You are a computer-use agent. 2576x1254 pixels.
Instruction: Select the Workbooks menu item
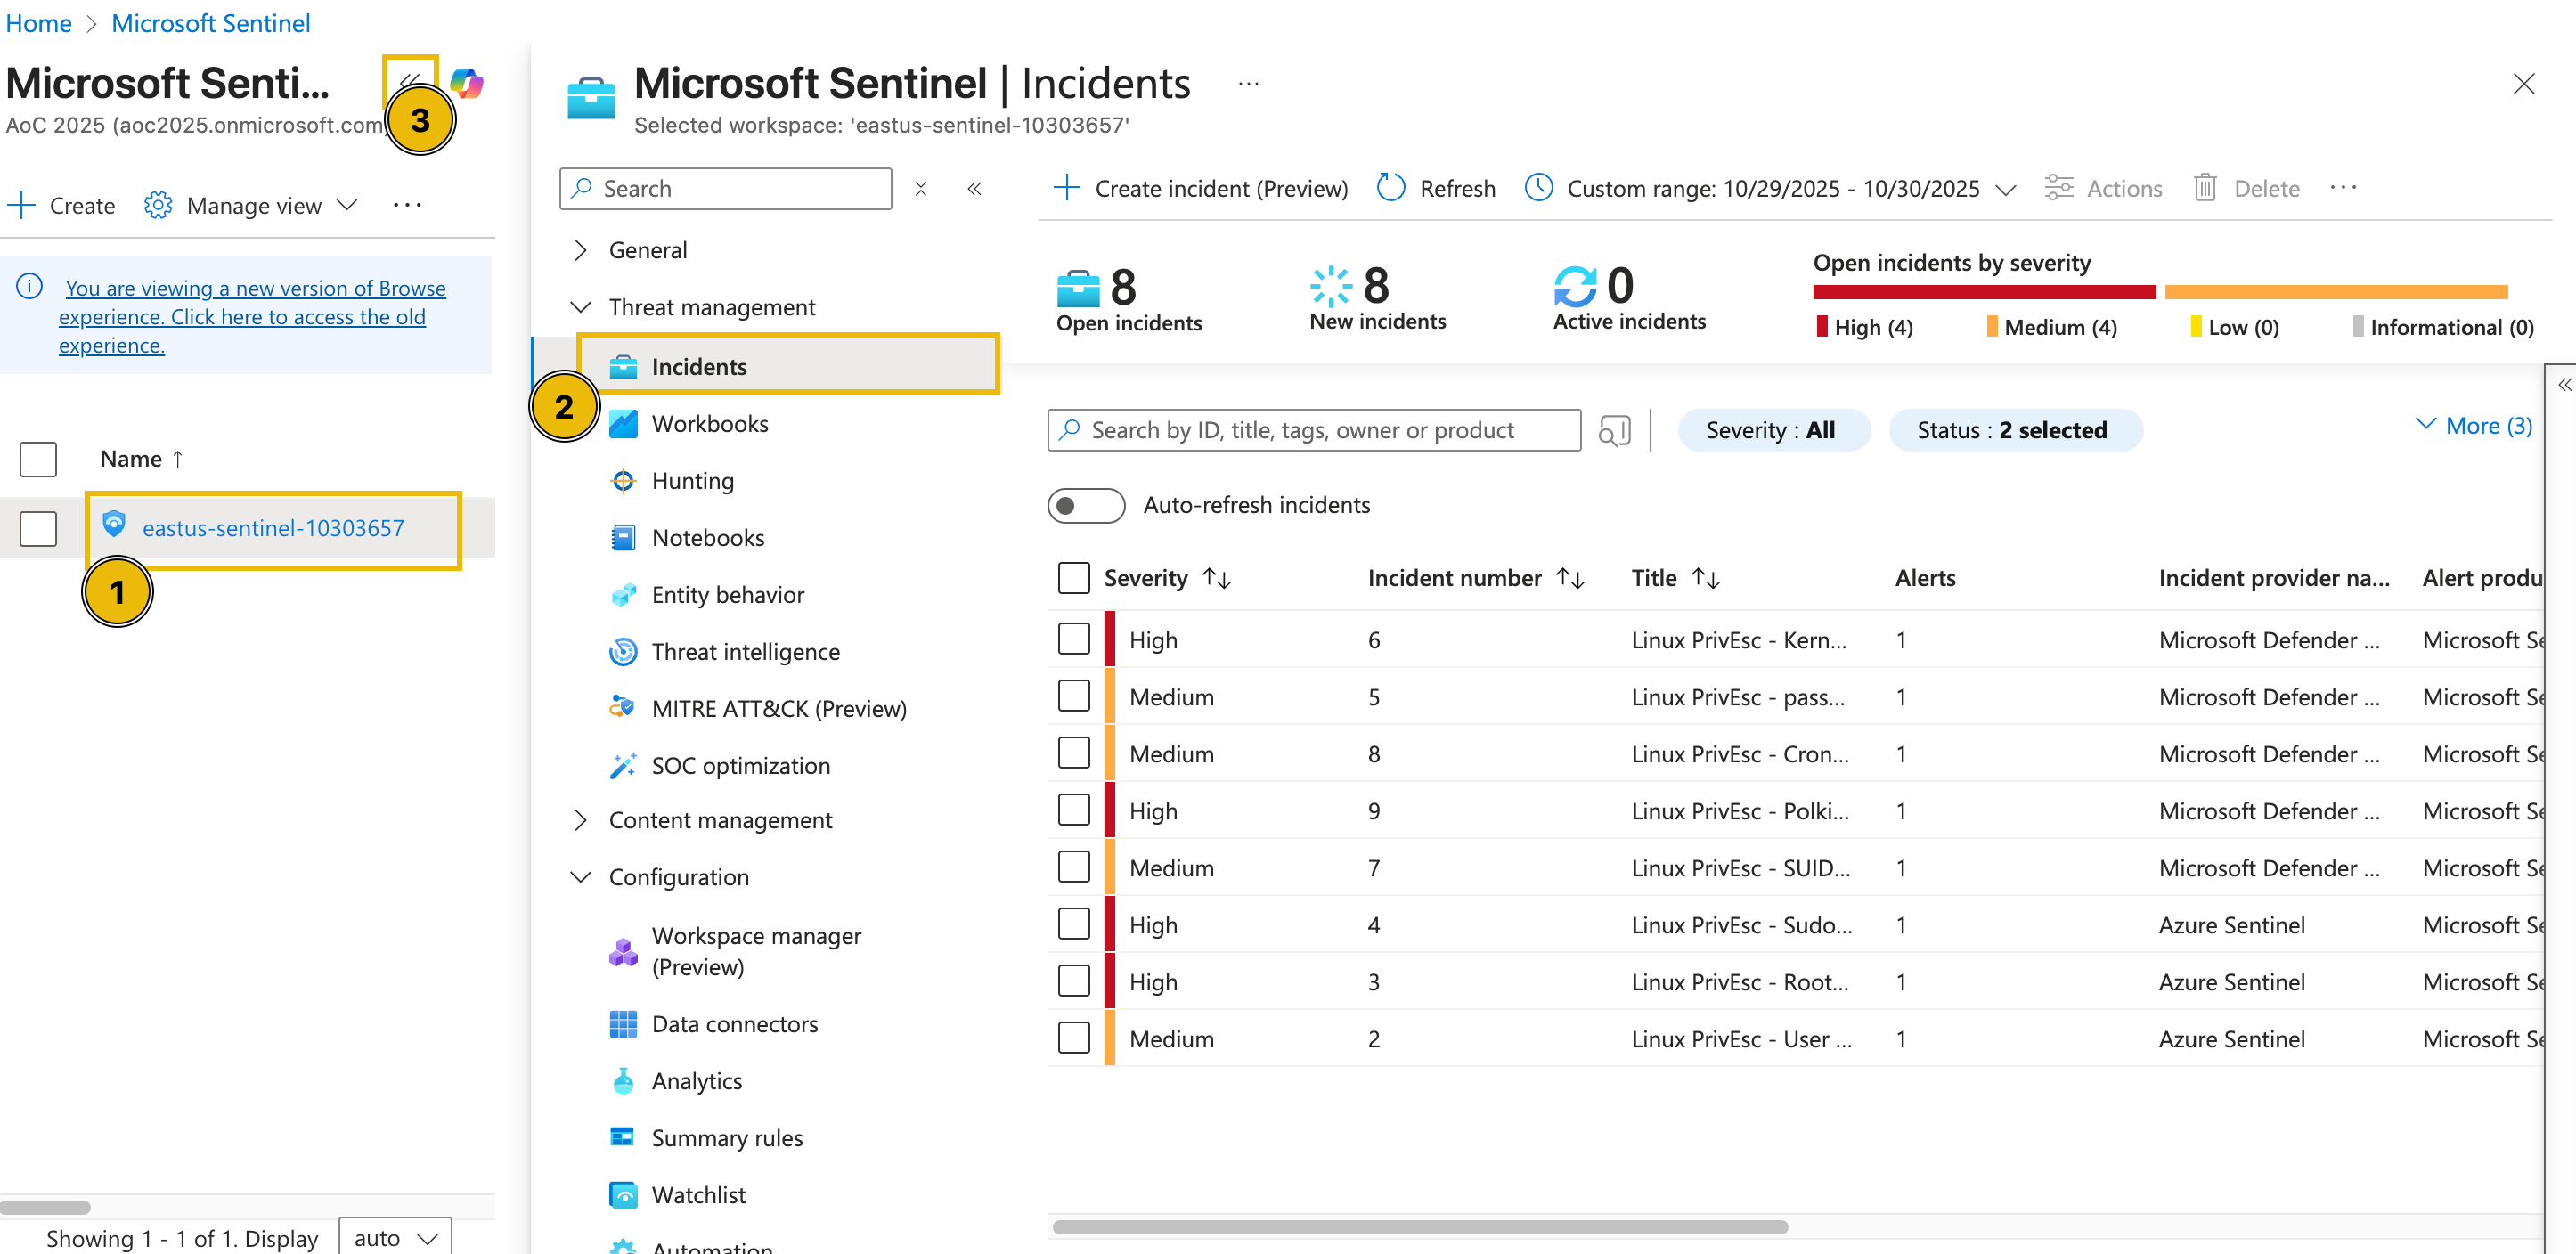(x=710, y=423)
